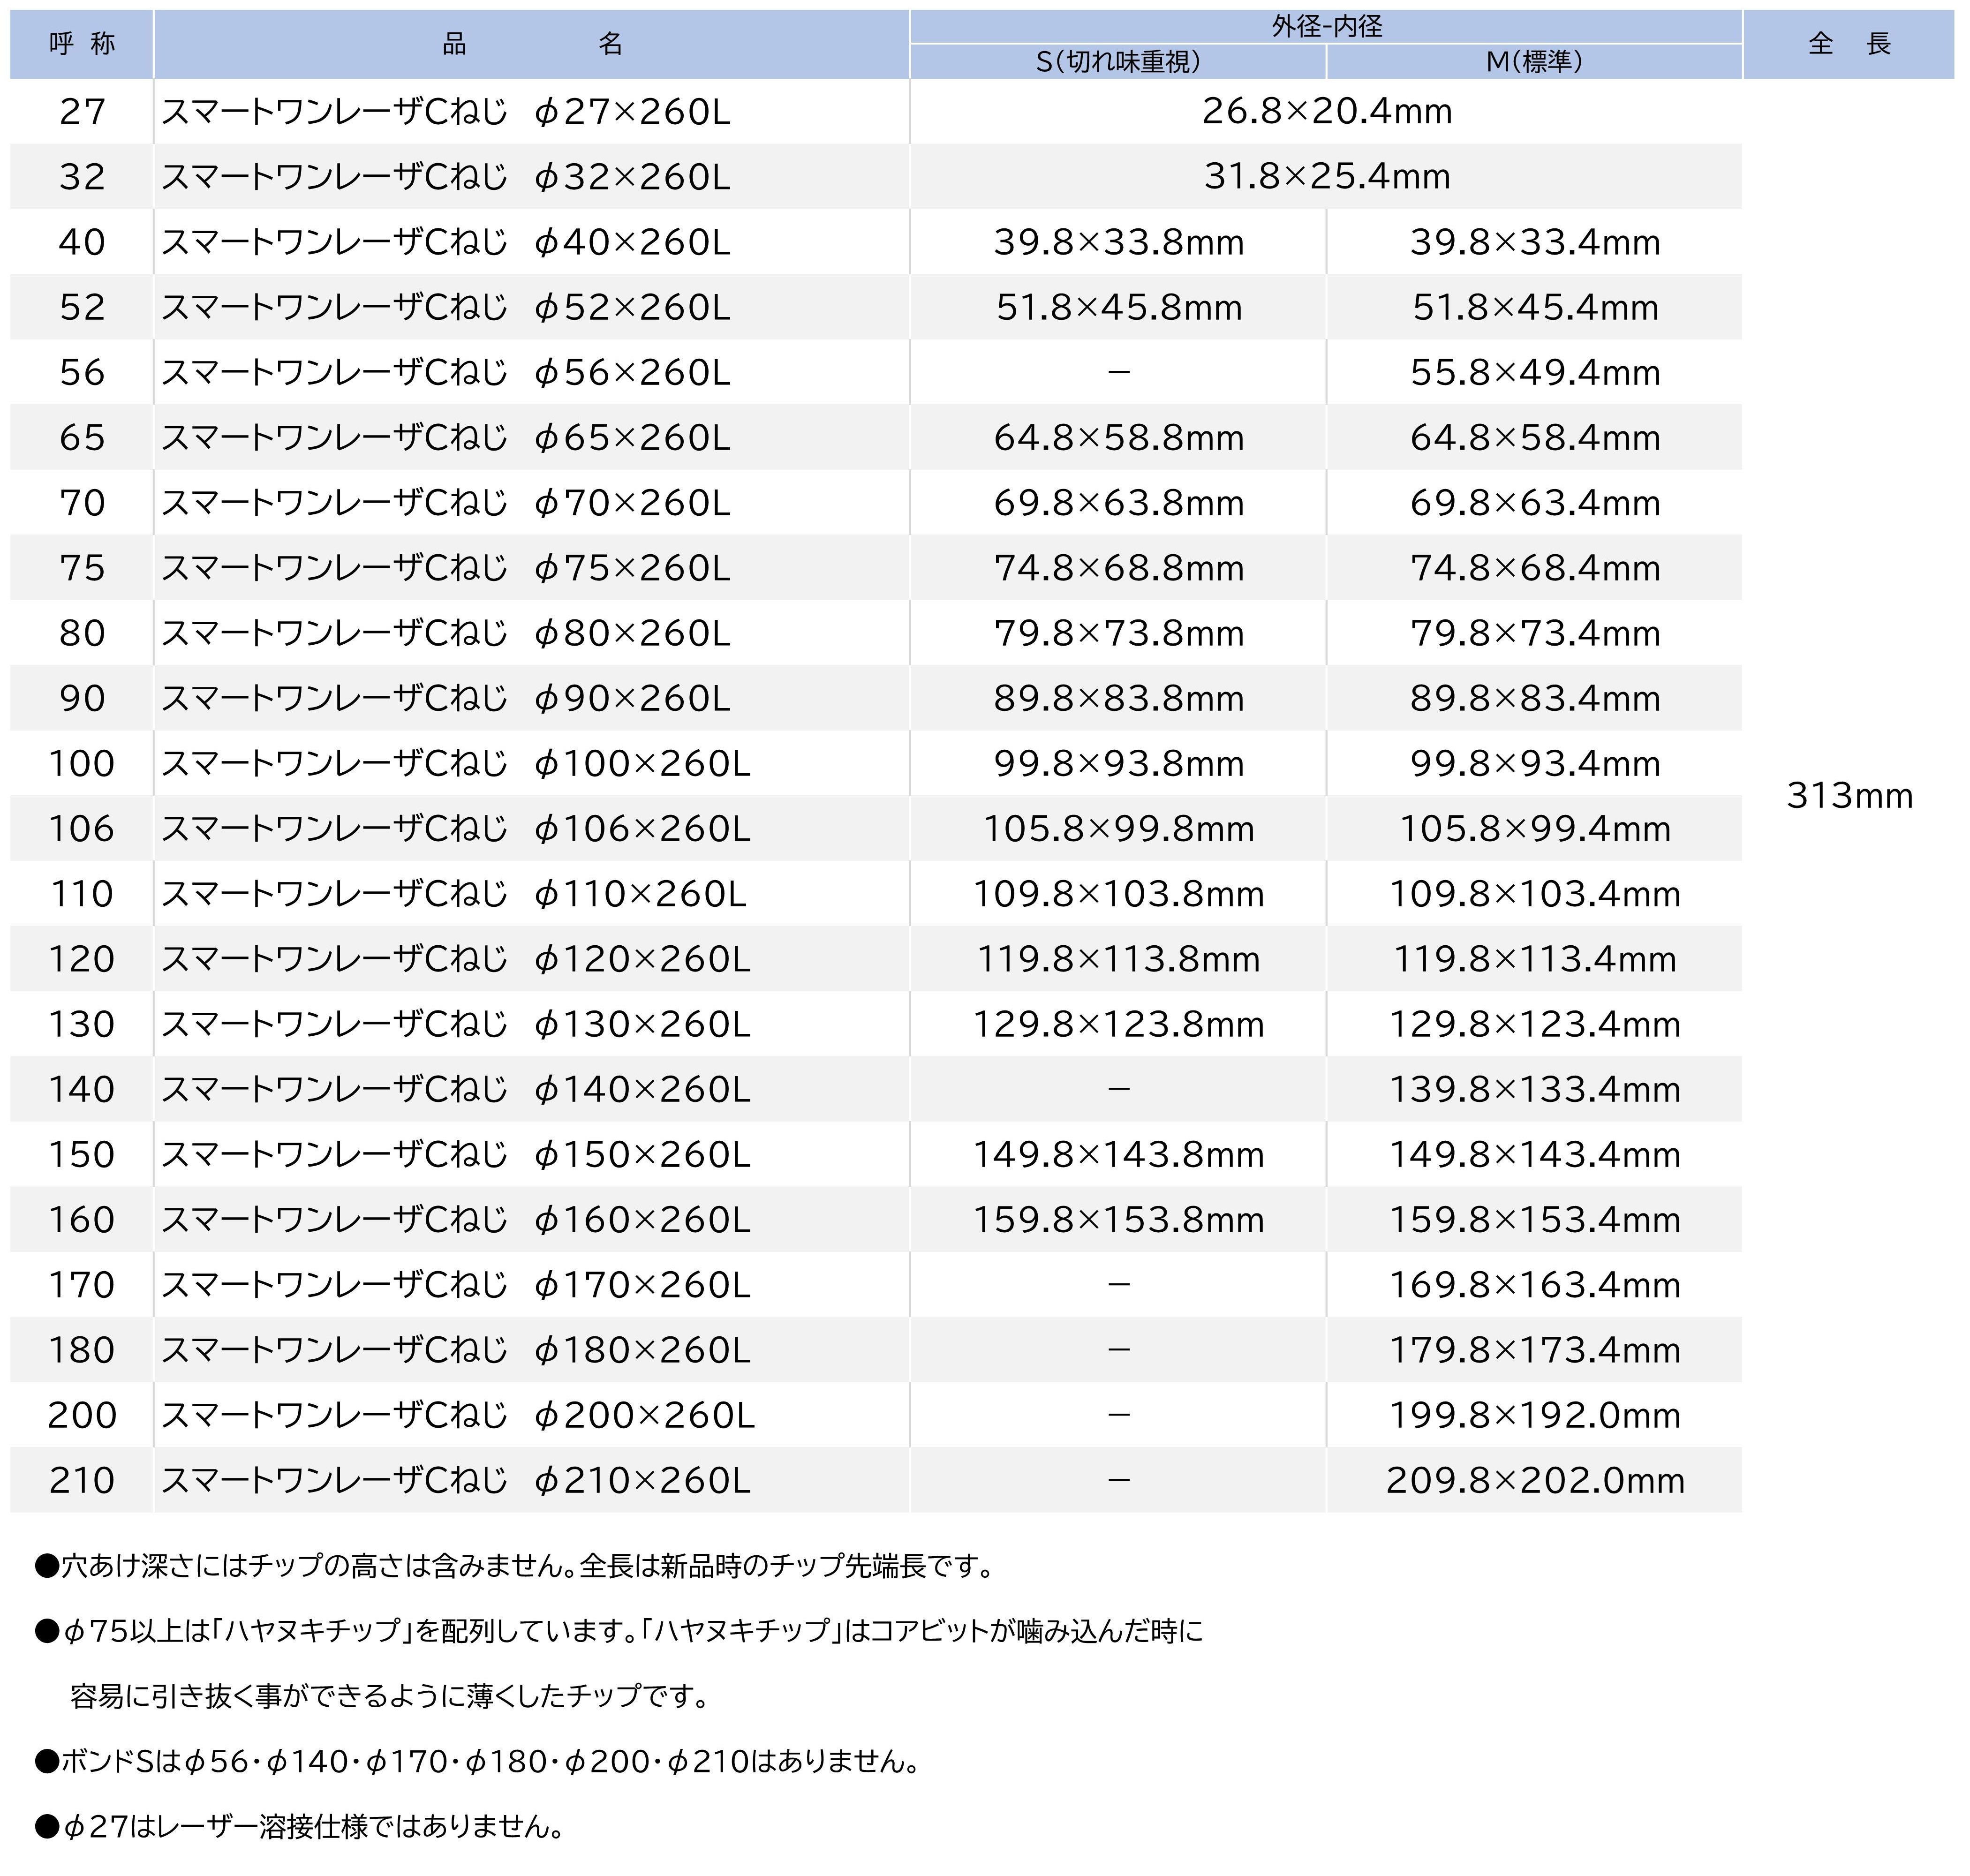This screenshot has width=1970, height=1876.
Task: Click product name φ200×260L
Action: pyautogui.click(x=458, y=1415)
